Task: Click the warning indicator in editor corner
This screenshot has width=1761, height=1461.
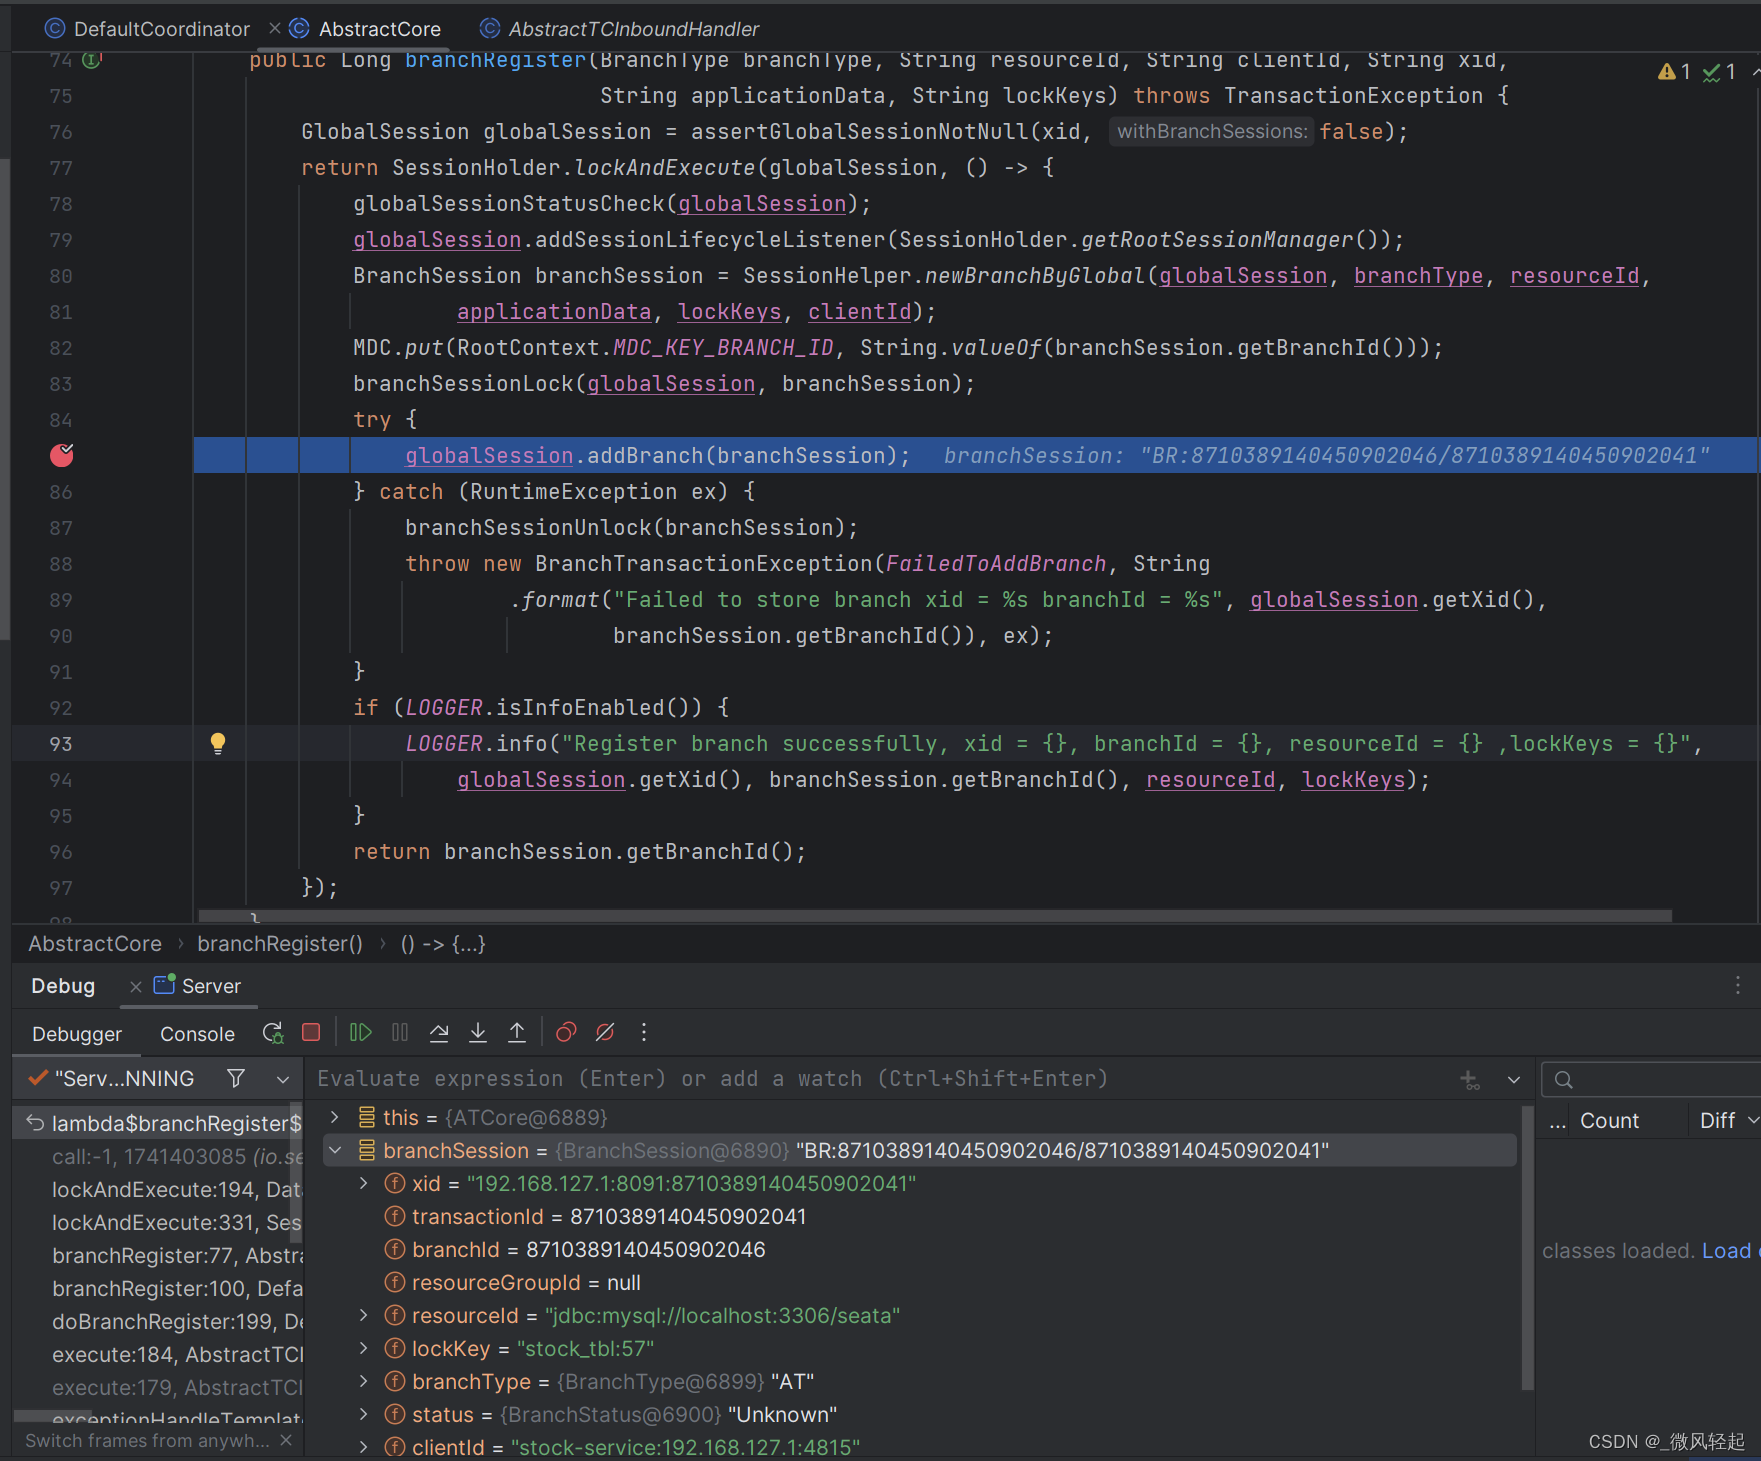Action: [1674, 72]
